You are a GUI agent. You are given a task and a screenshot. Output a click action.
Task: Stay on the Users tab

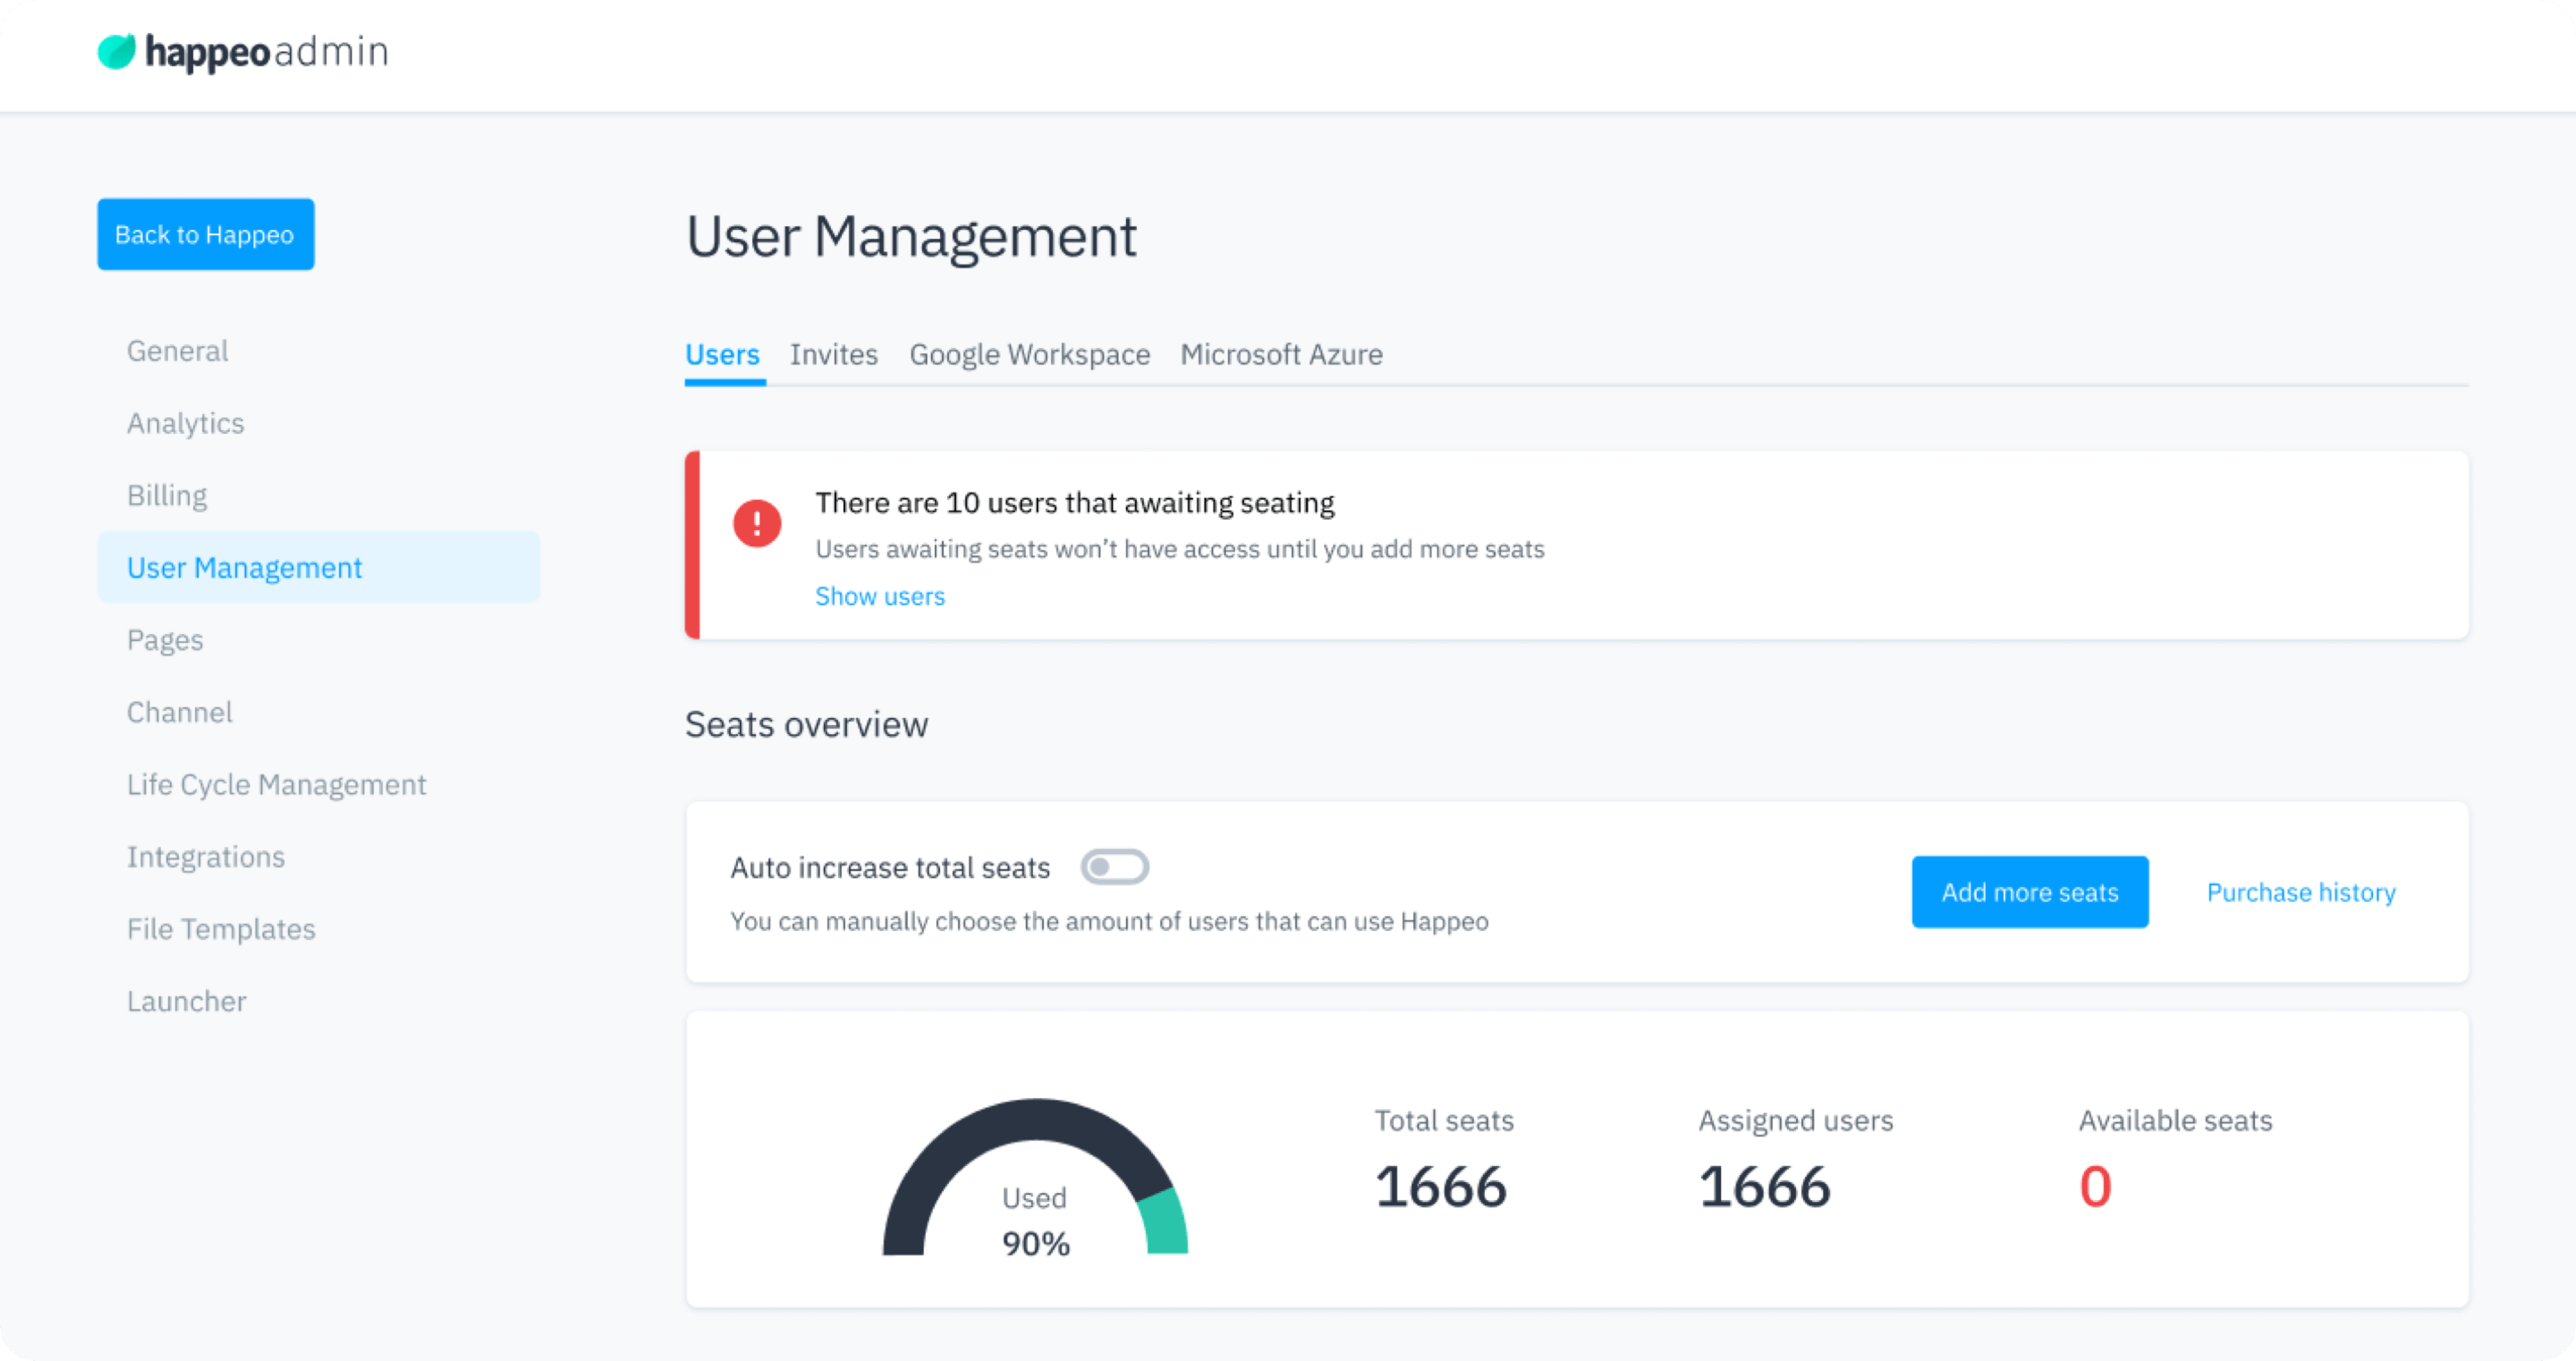click(x=722, y=355)
